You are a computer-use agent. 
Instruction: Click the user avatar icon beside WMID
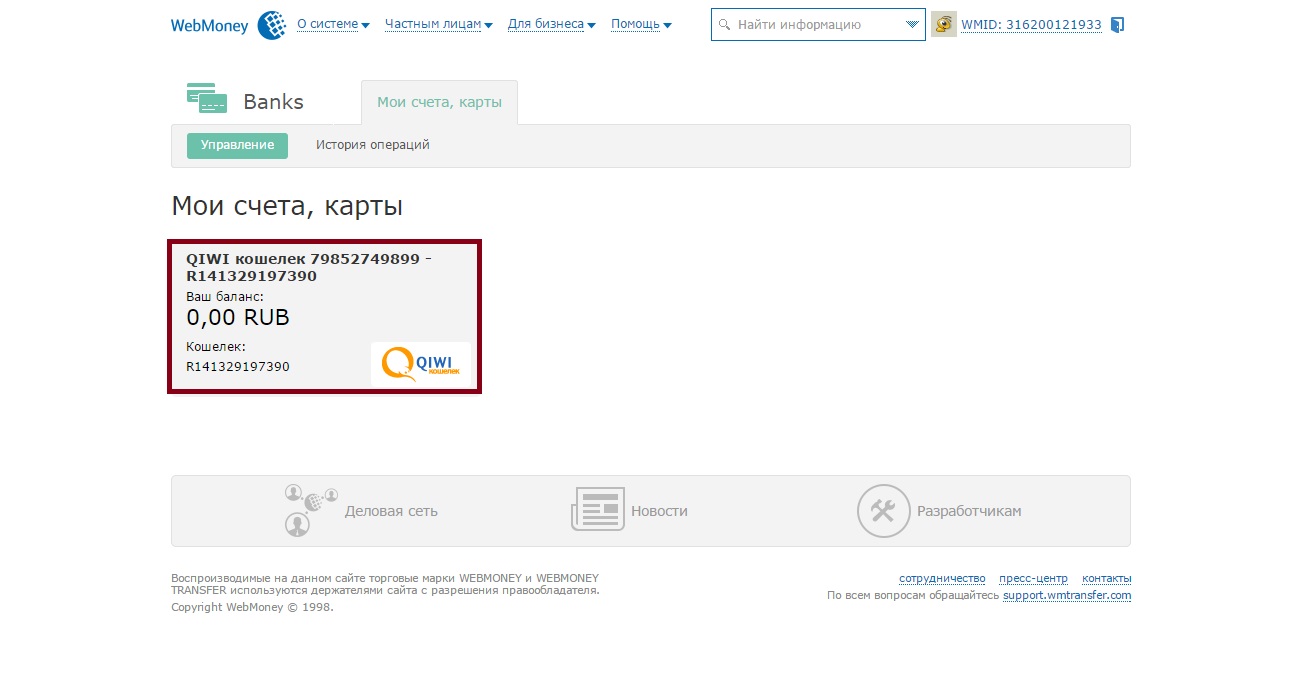pyautogui.click(x=943, y=25)
